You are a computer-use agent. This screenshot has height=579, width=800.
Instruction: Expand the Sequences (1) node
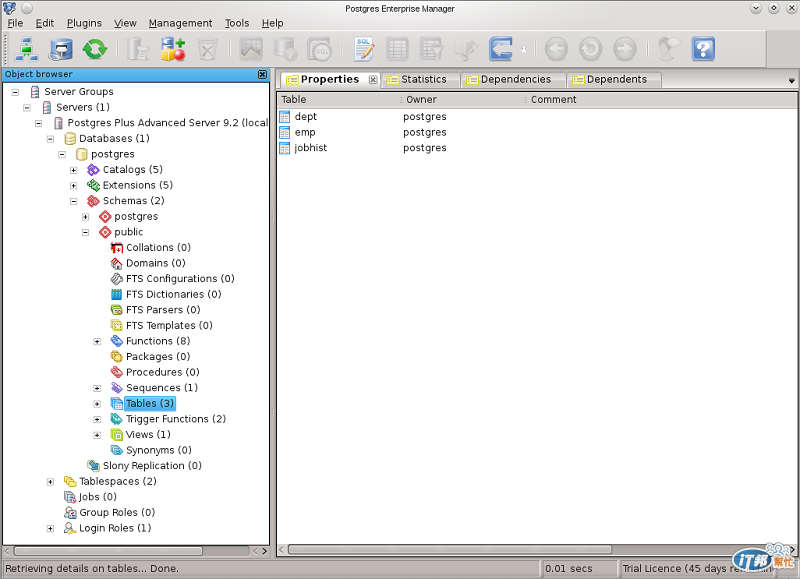point(97,389)
